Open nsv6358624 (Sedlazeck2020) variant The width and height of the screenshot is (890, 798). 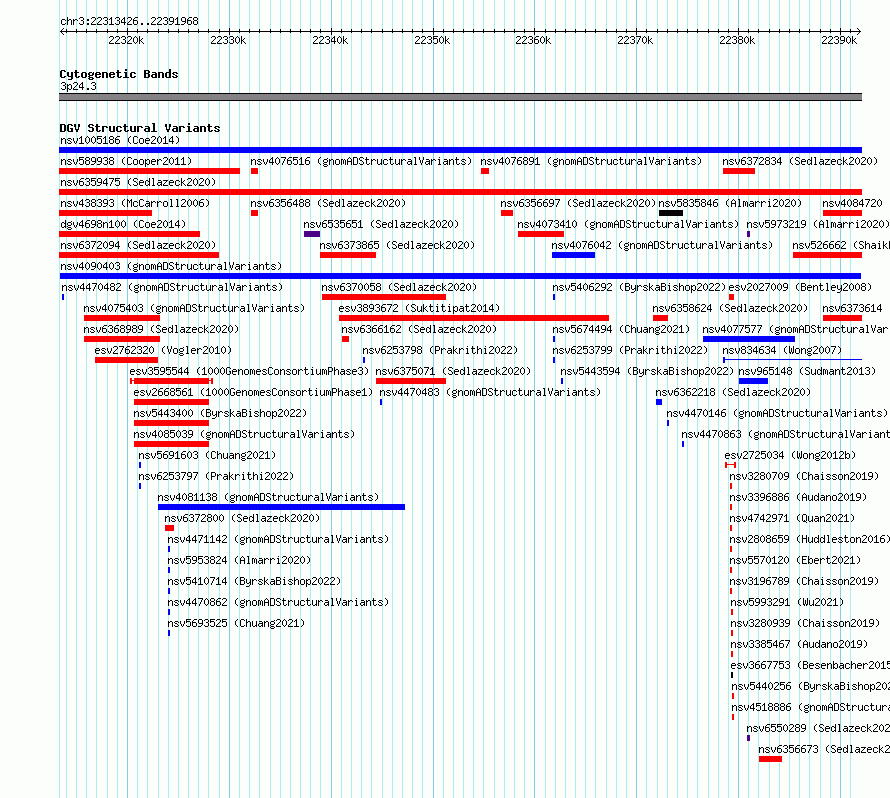[x=730, y=308]
